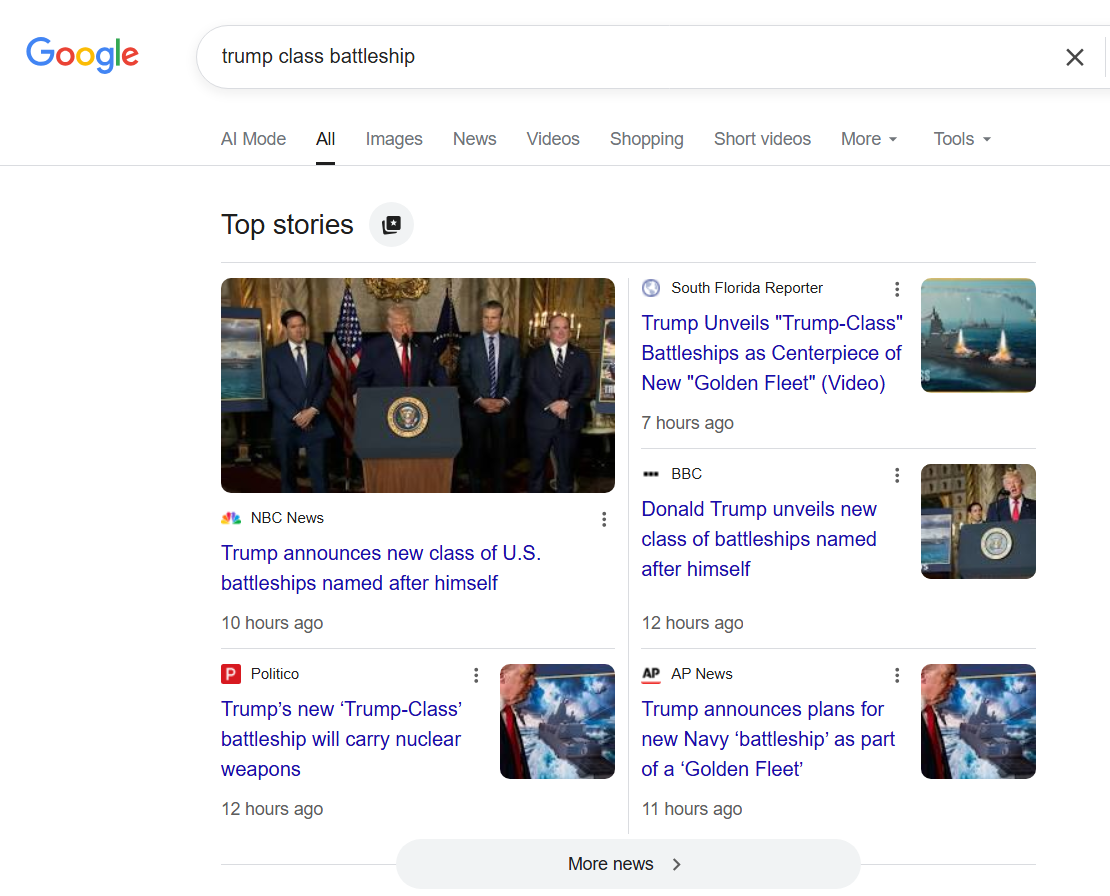Open three-dot menu for NBC News story
Viewport: 1110px width, 896px height.
[604, 519]
